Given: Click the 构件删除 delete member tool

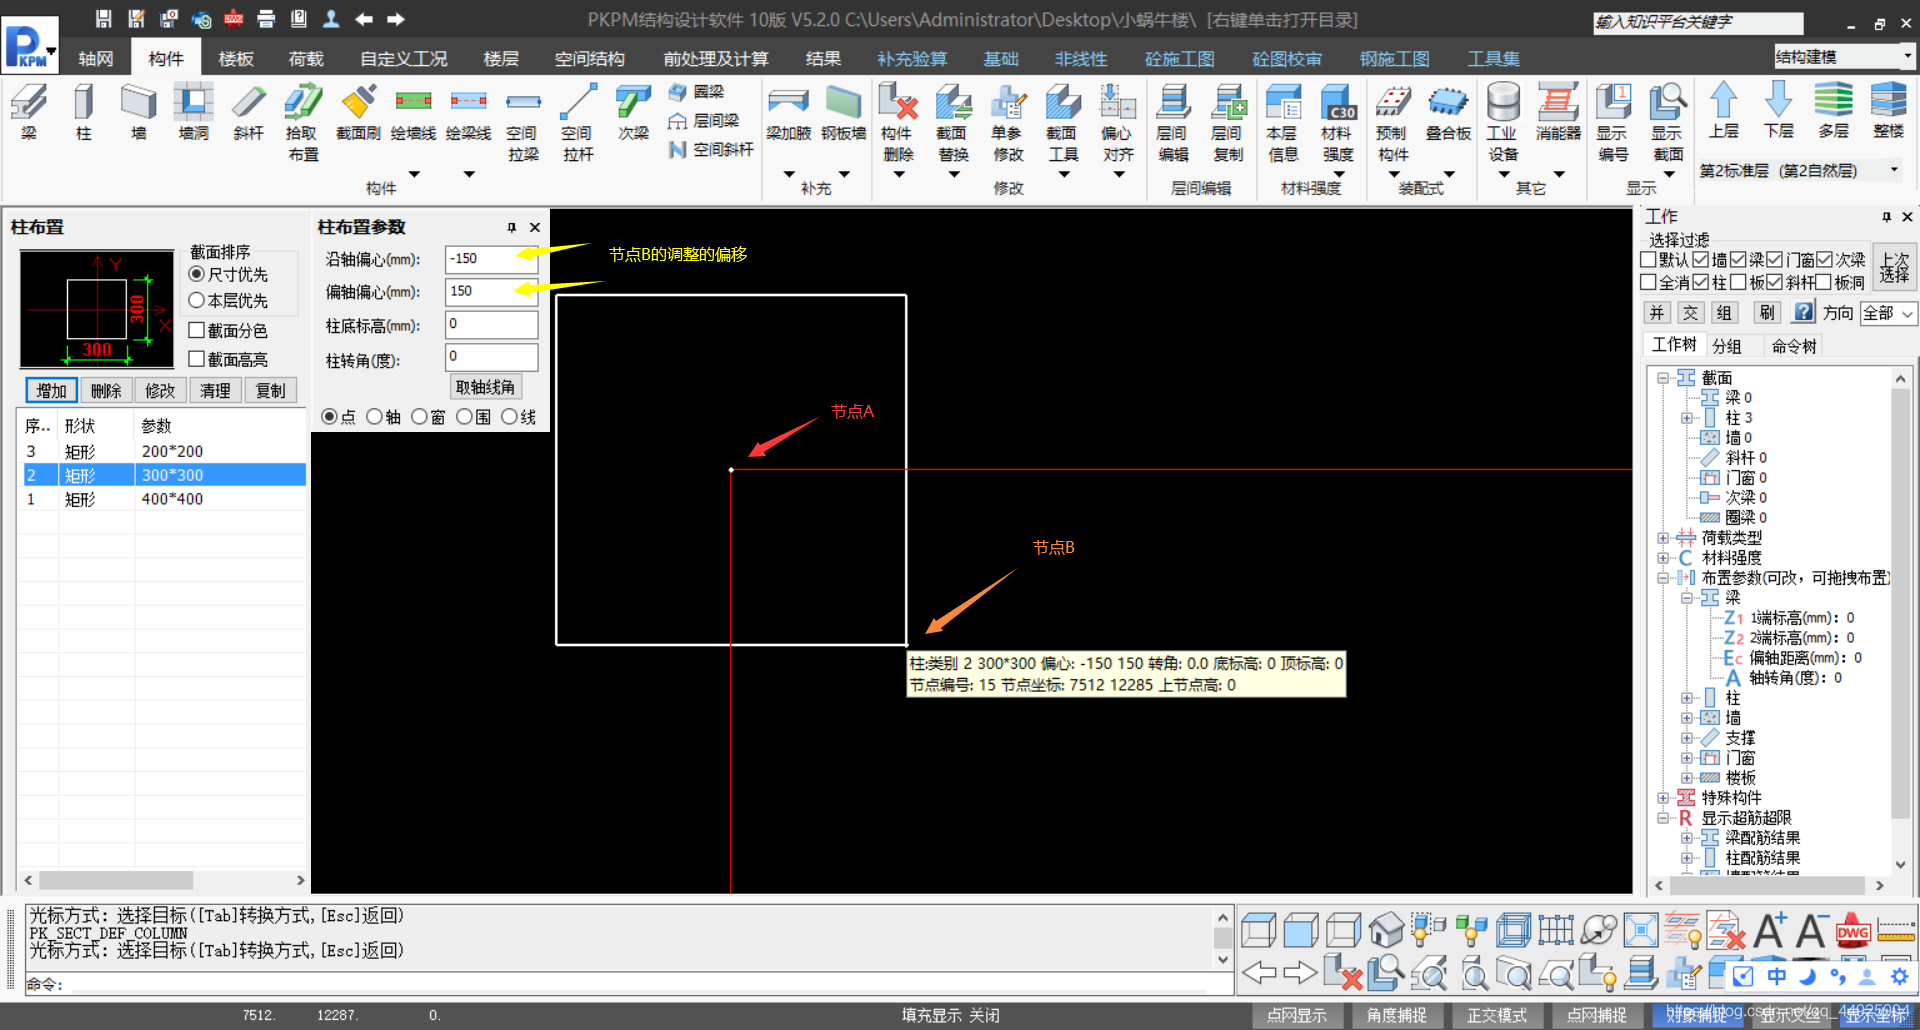Looking at the screenshot, I should (x=898, y=122).
